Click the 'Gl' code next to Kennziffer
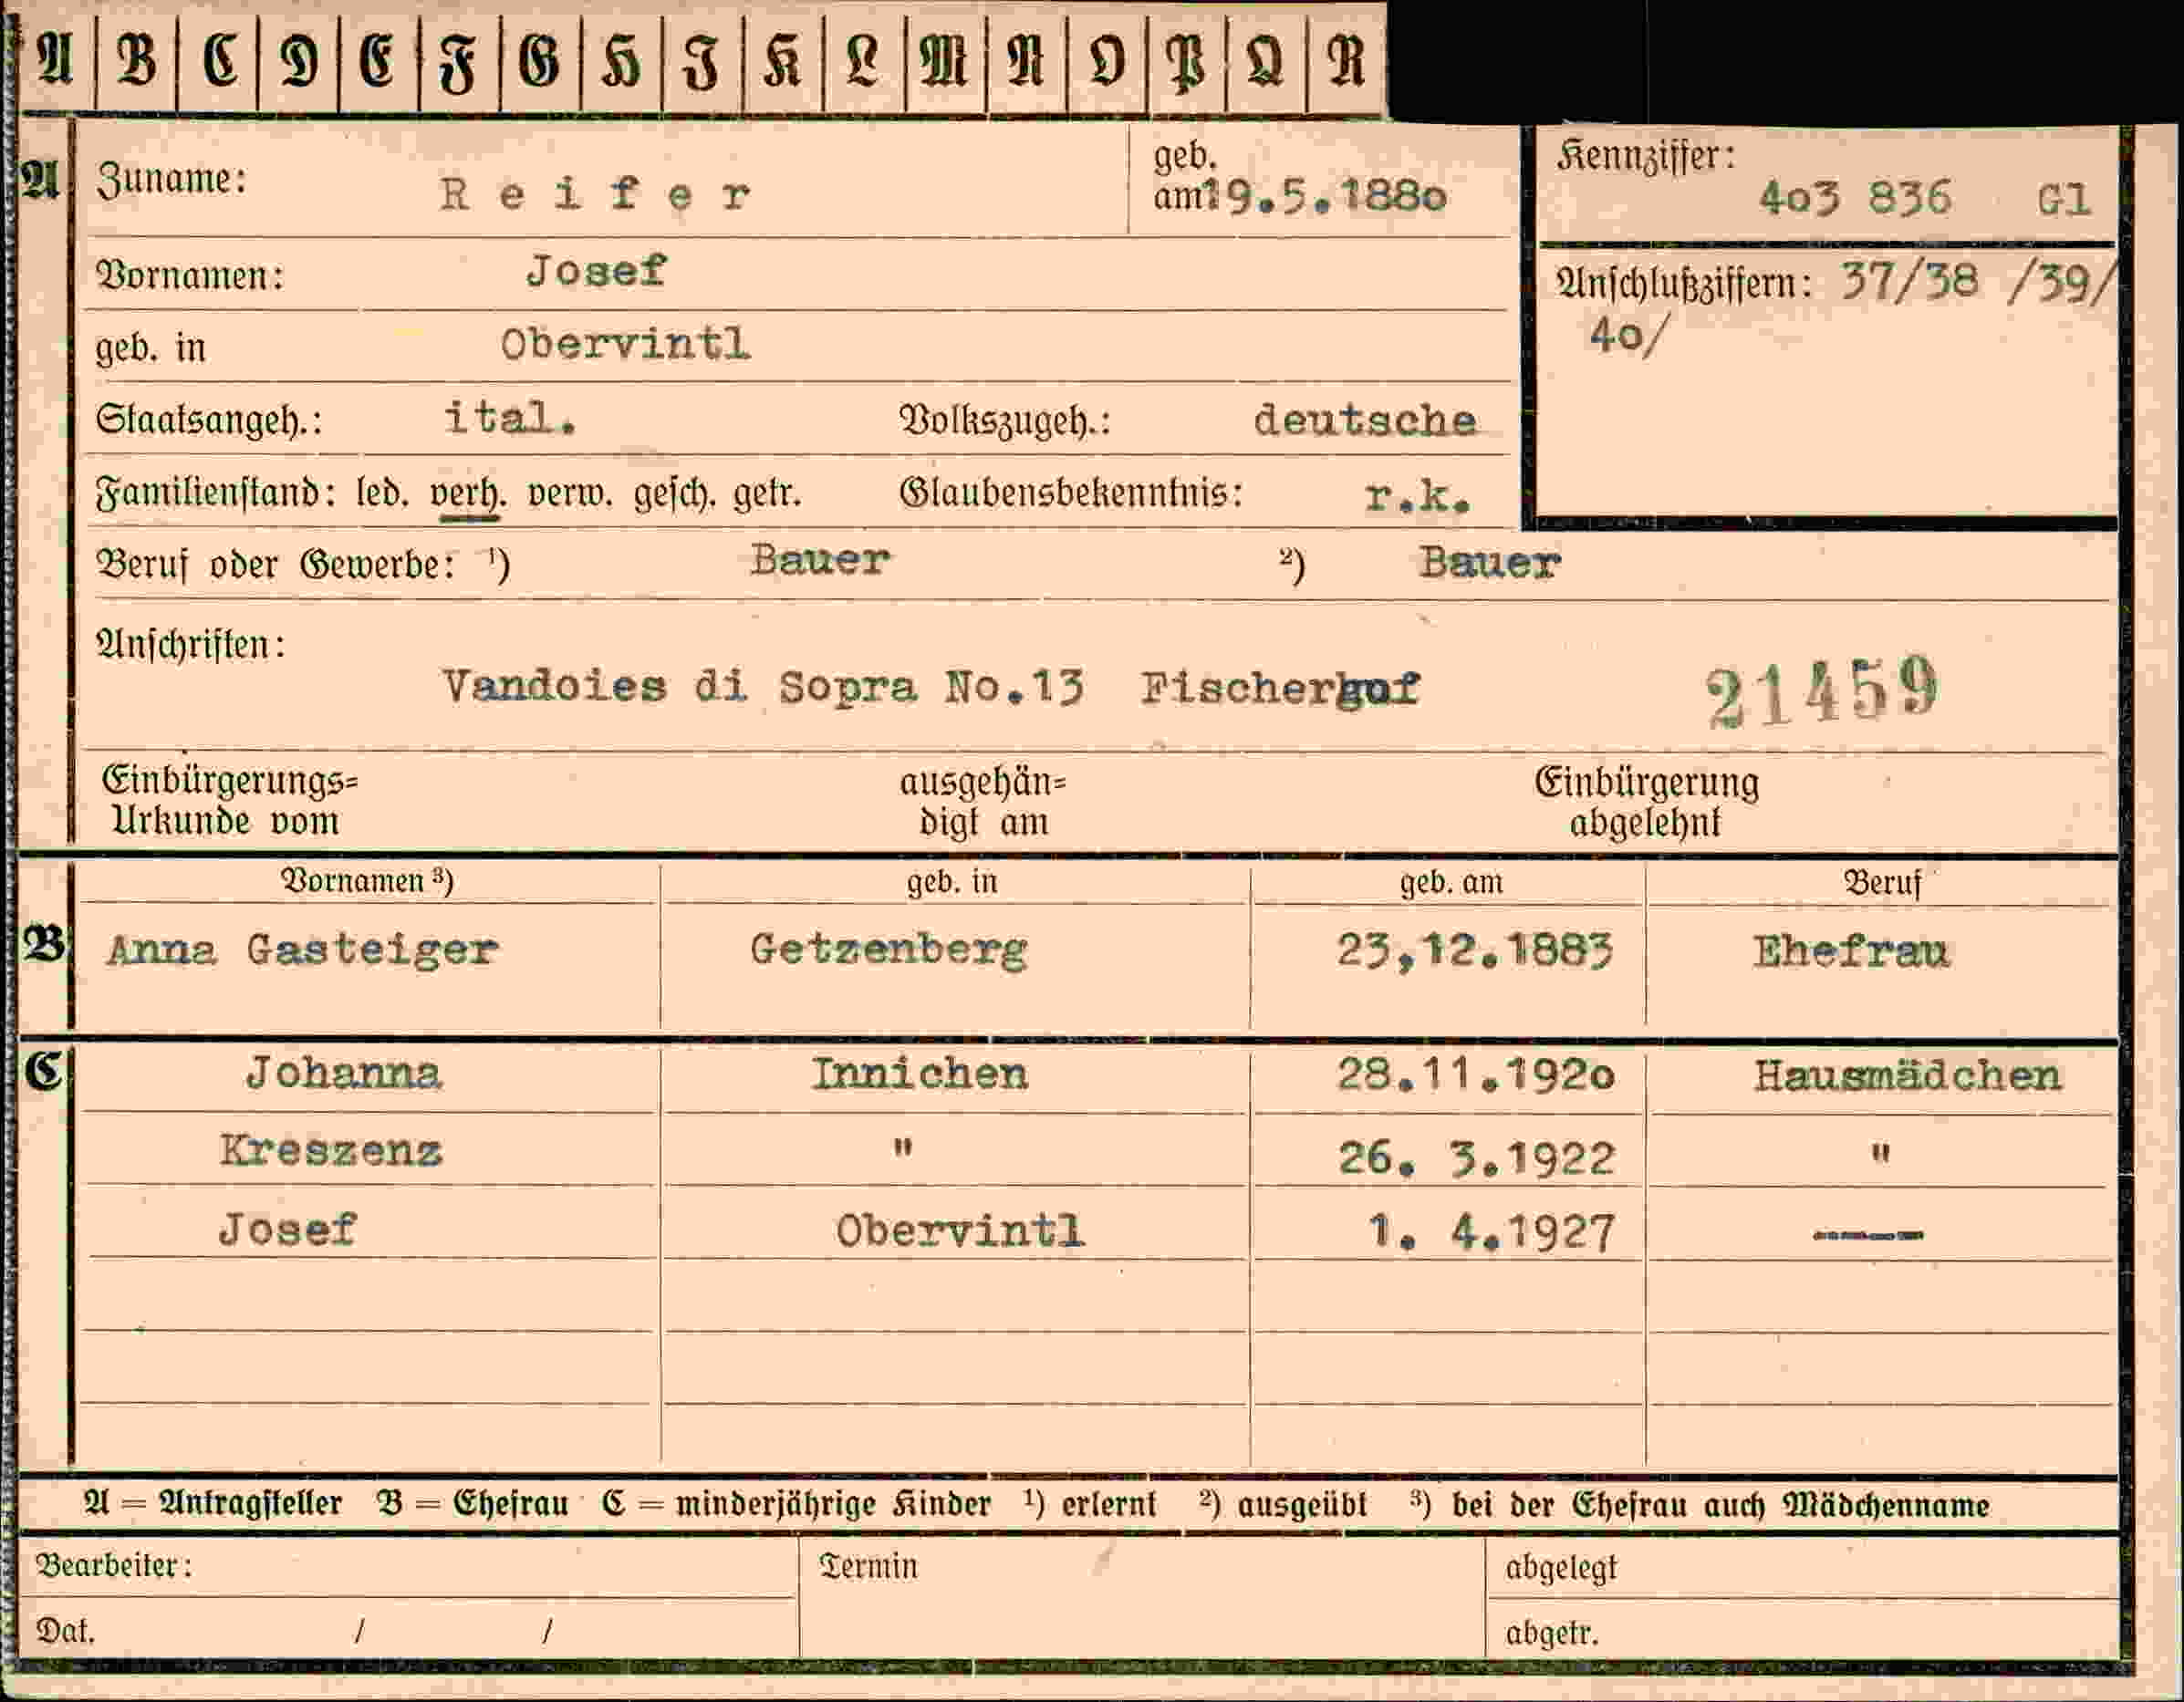The height and width of the screenshot is (1702, 2184). (x=2064, y=200)
